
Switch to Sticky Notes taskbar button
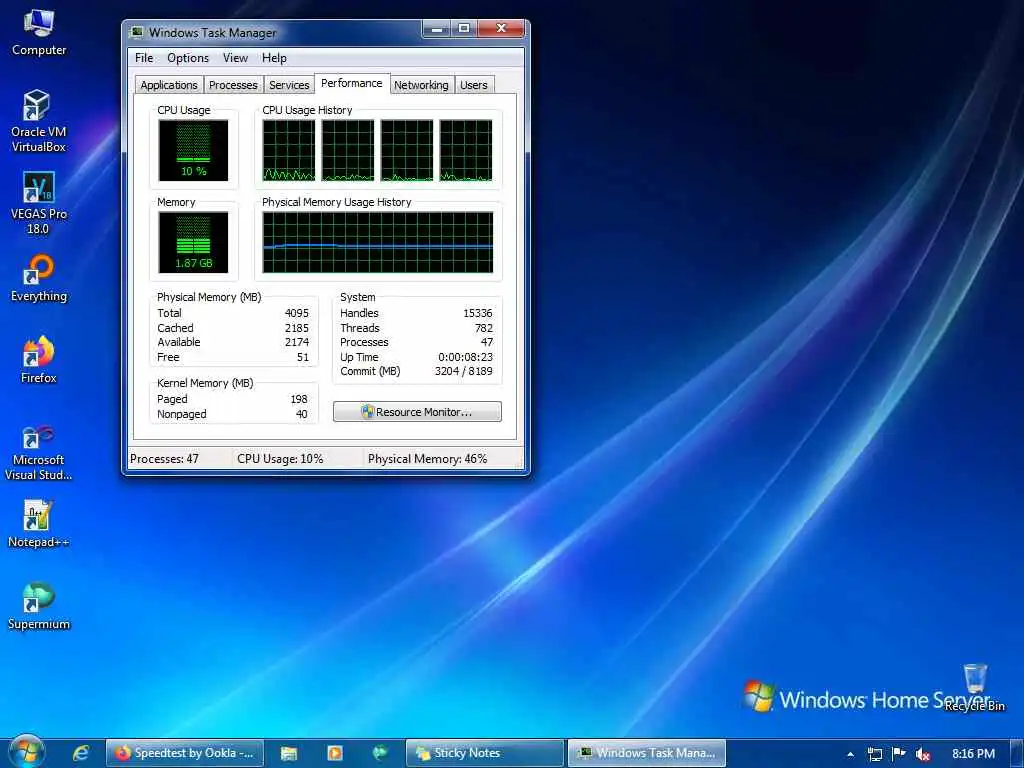pos(485,753)
